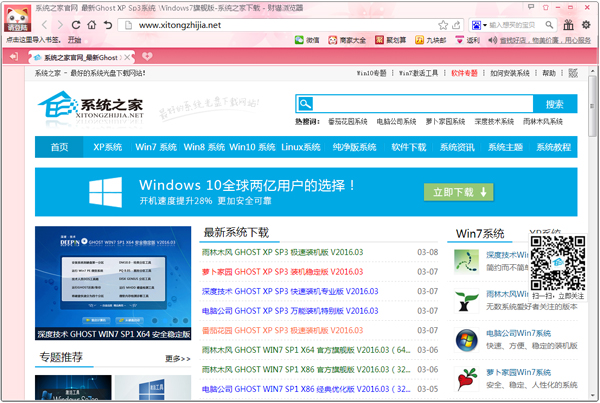This screenshot has height=403, width=600.
Task: Open the Win7 系统 navigation menu item
Action: point(155,147)
